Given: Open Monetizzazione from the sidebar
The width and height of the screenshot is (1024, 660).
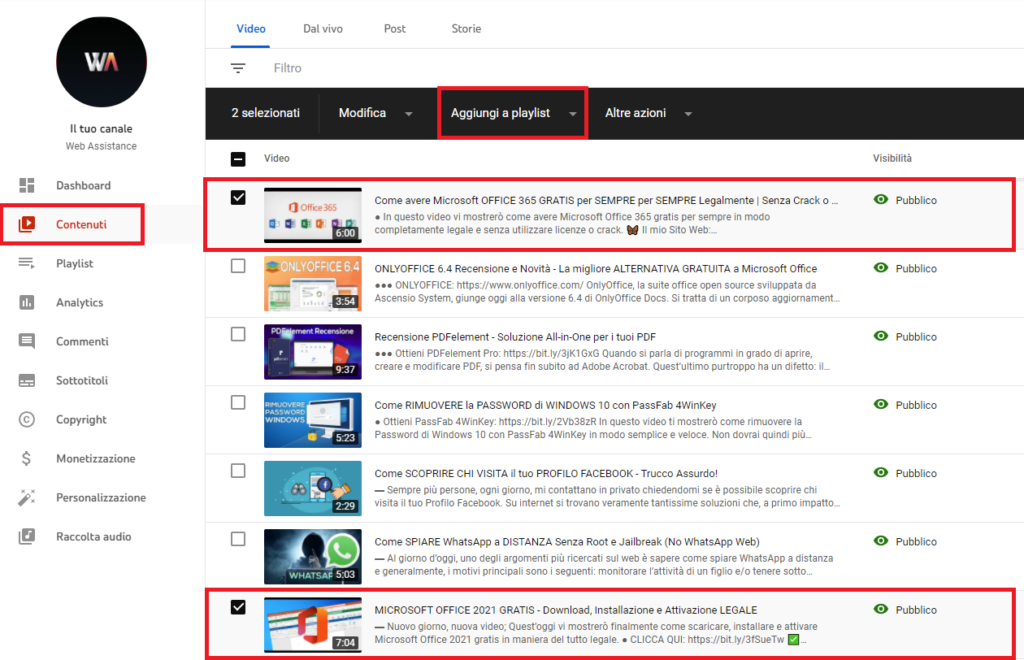Looking at the screenshot, I should click(x=95, y=458).
